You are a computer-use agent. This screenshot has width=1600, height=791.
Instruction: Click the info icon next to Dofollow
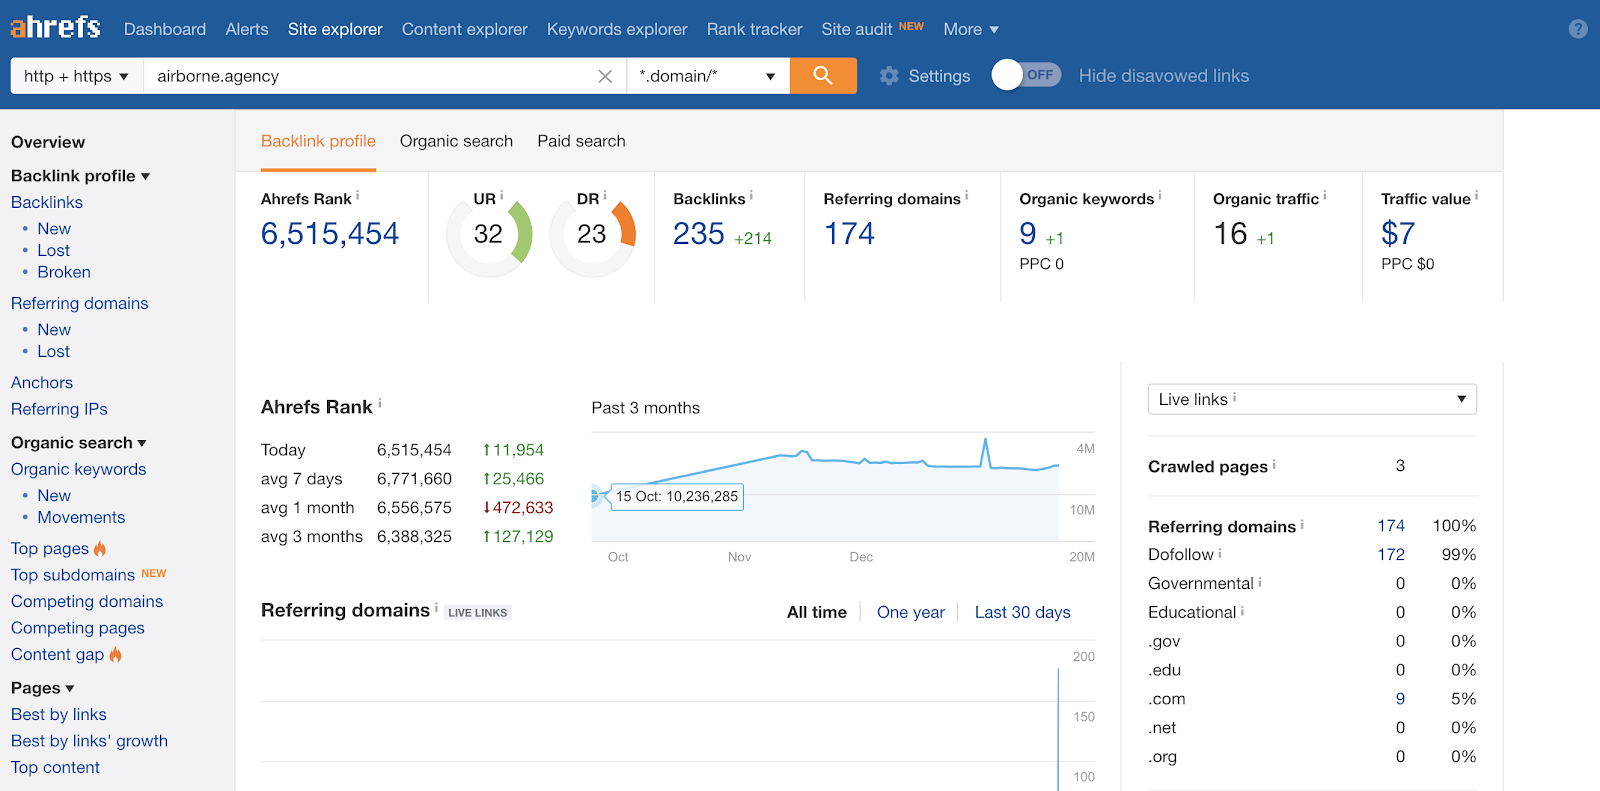pyautogui.click(x=1220, y=553)
